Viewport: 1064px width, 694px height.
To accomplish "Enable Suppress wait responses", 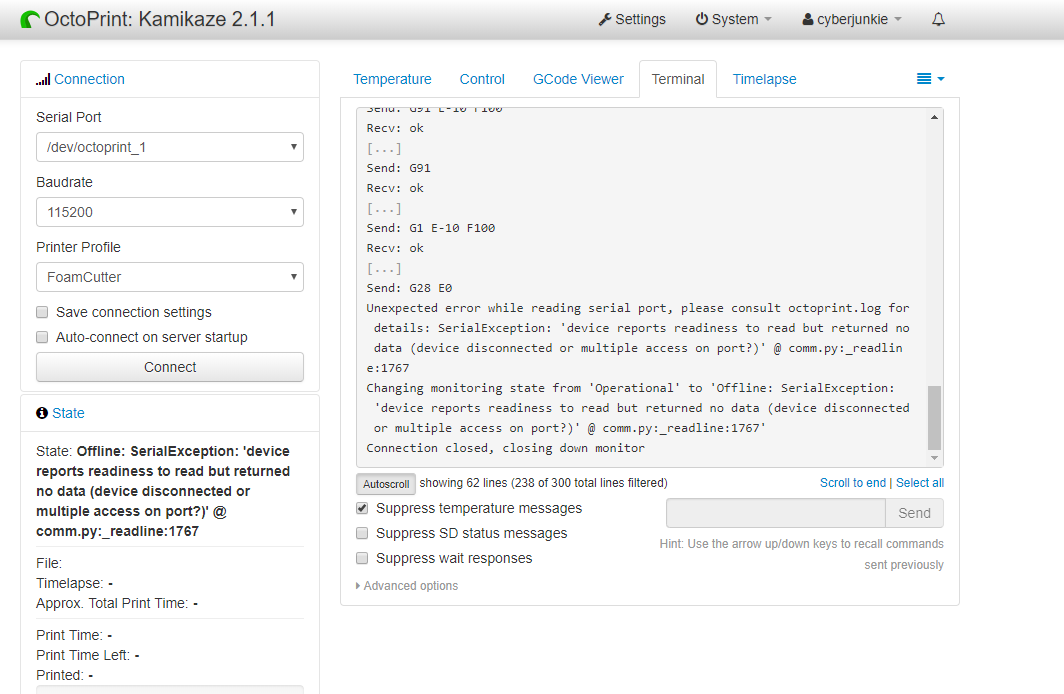I will point(362,558).
